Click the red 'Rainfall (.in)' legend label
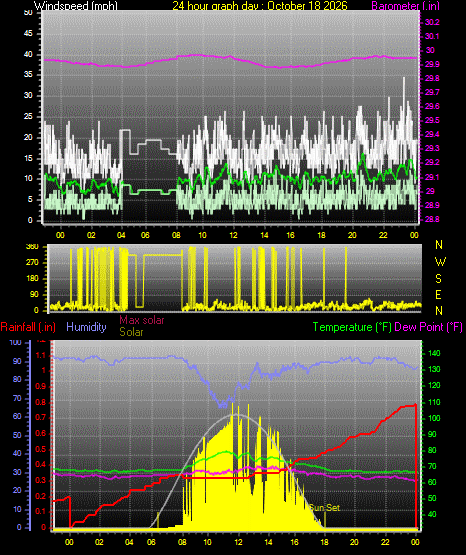This screenshot has width=466, height=555. (28, 327)
